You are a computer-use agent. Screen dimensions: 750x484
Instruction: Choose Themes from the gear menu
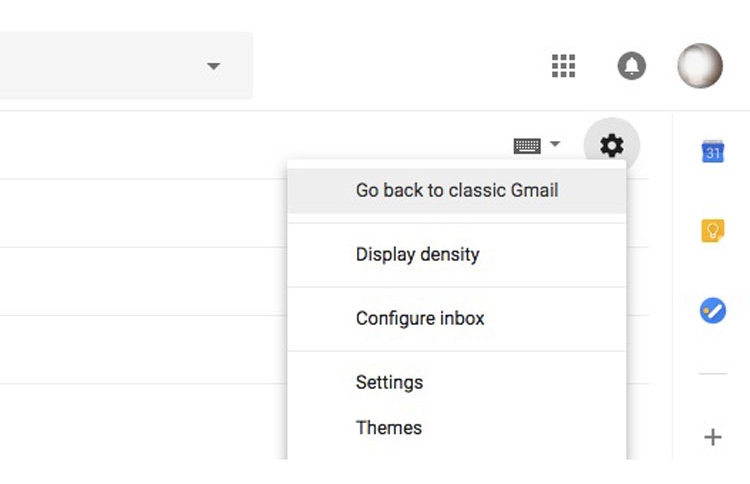388,427
